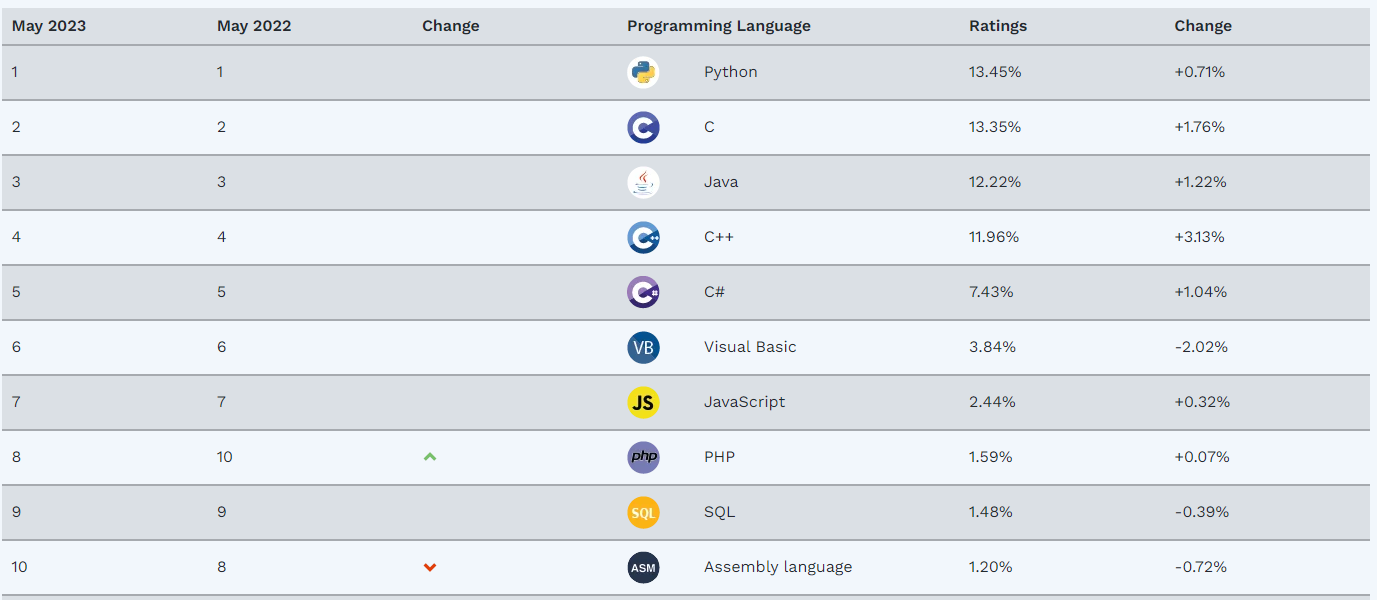
Task: Click the dark ASM logo icon
Action: [643, 567]
